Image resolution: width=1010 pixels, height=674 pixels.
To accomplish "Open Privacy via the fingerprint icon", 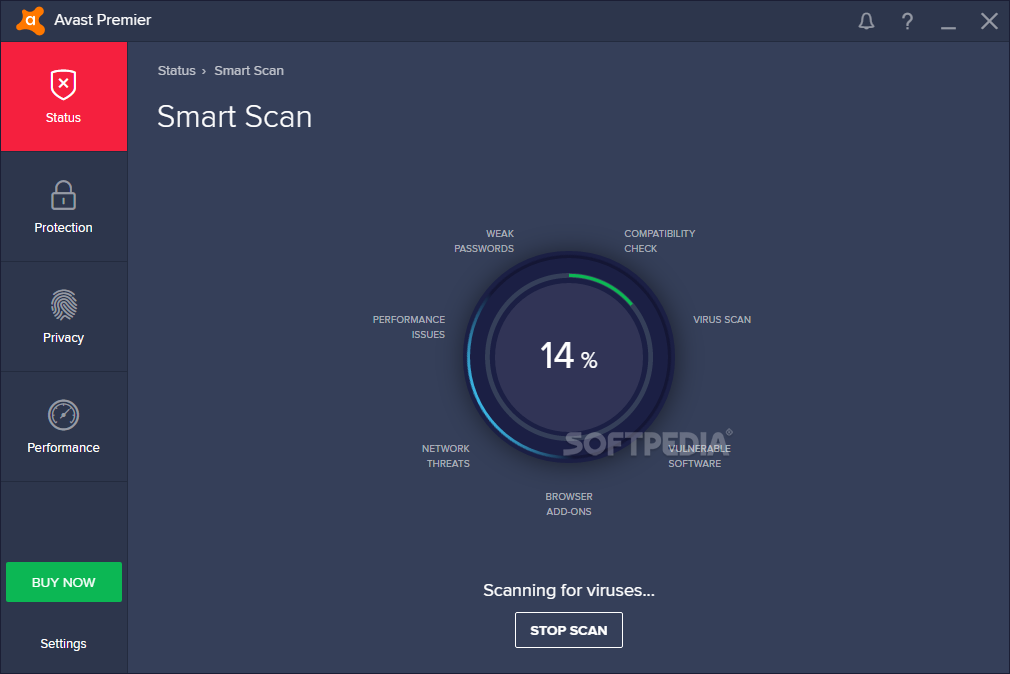I will point(63,305).
